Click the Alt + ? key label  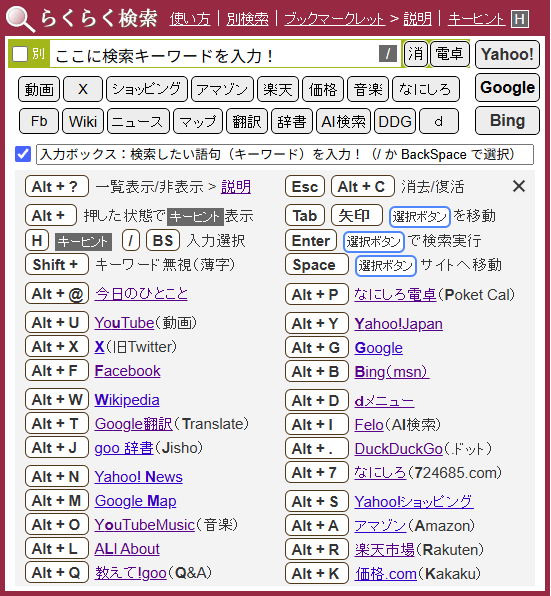point(57,186)
